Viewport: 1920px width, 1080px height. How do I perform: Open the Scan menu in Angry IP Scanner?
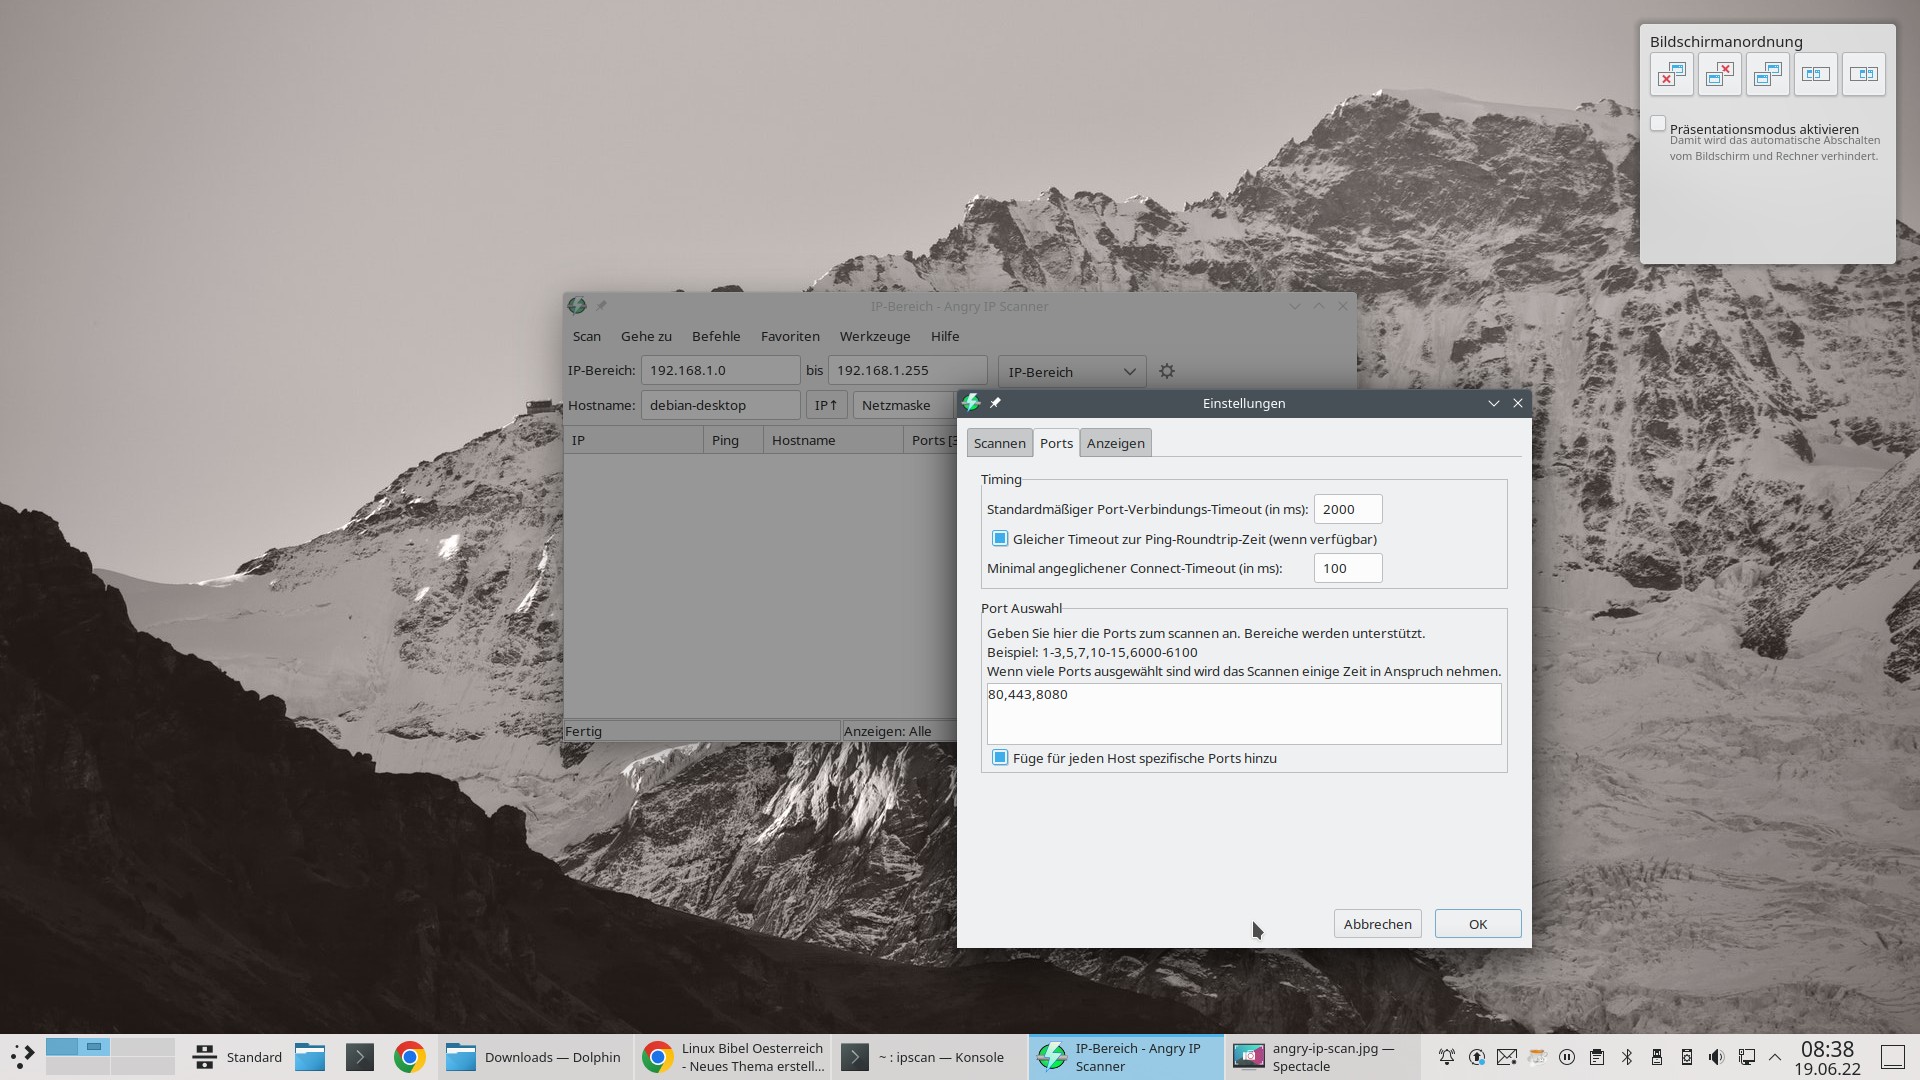587,336
